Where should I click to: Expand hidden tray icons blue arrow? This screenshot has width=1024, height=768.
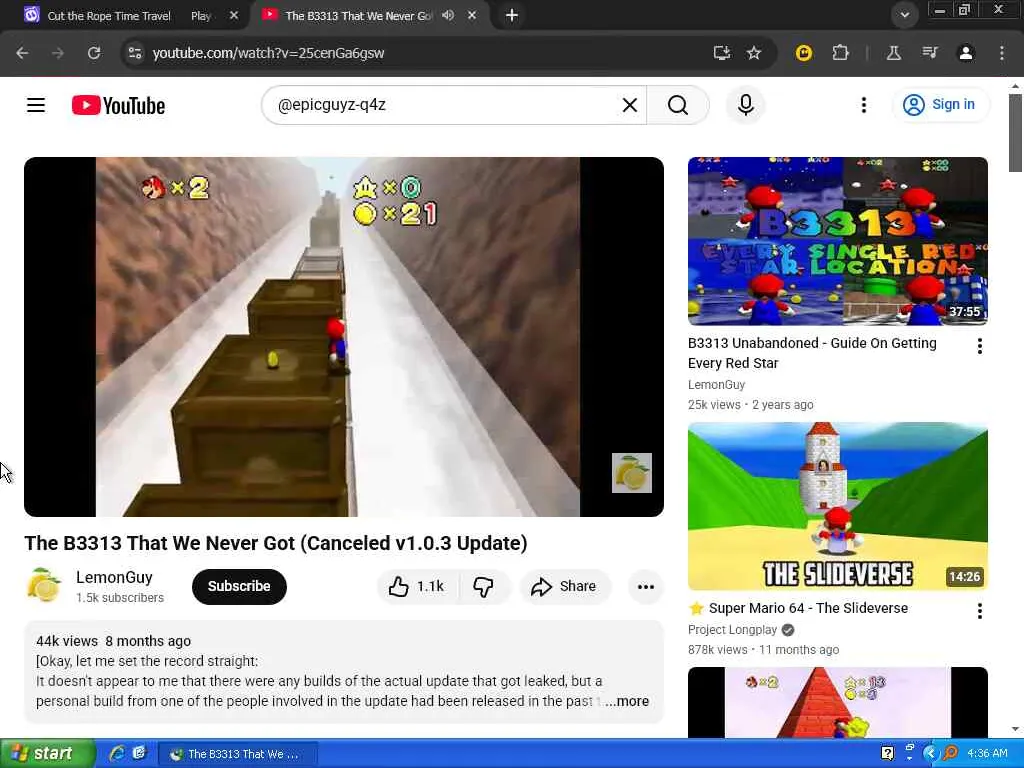tap(929, 754)
